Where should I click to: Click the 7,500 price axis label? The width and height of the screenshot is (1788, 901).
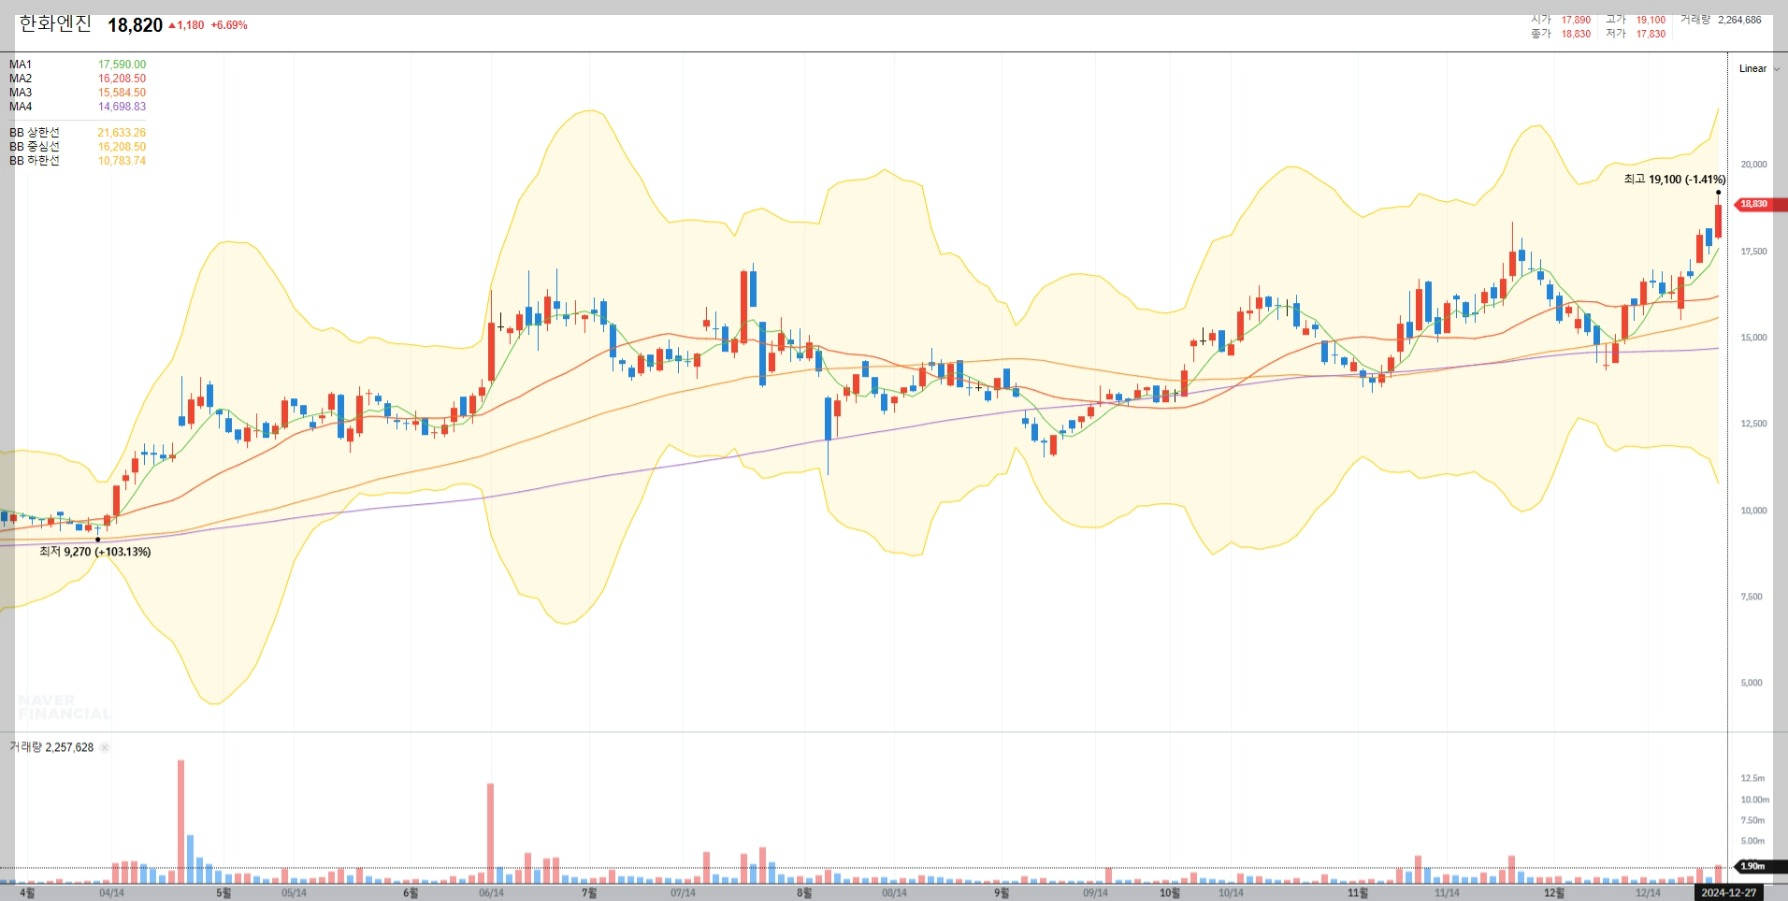[1751, 596]
